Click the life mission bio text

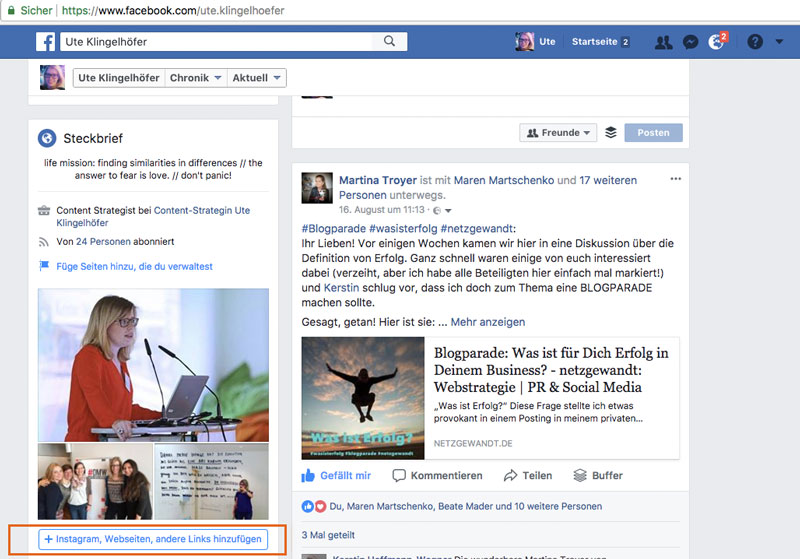(153, 169)
